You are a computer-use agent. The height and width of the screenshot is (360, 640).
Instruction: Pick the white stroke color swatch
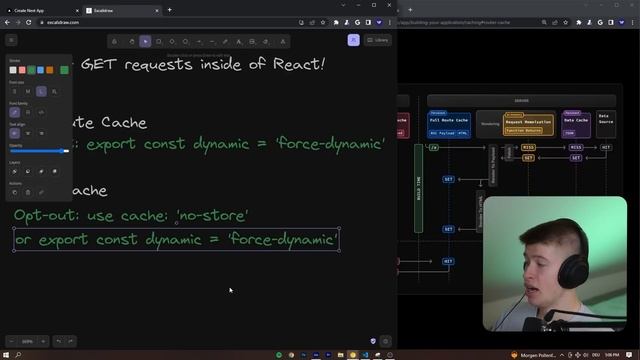pyautogui.click(x=13, y=70)
